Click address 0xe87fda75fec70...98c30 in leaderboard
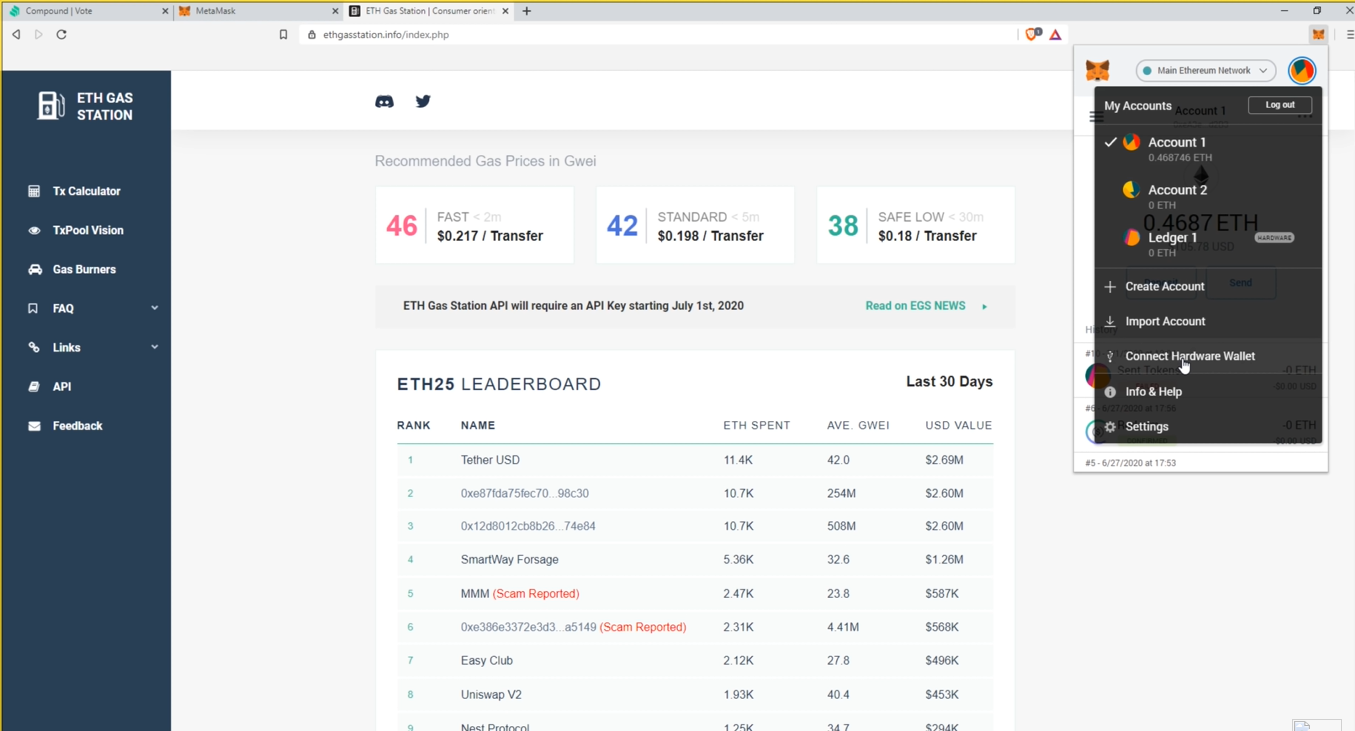This screenshot has height=731, width=1355. pyautogui.click(x=525, y=493)
